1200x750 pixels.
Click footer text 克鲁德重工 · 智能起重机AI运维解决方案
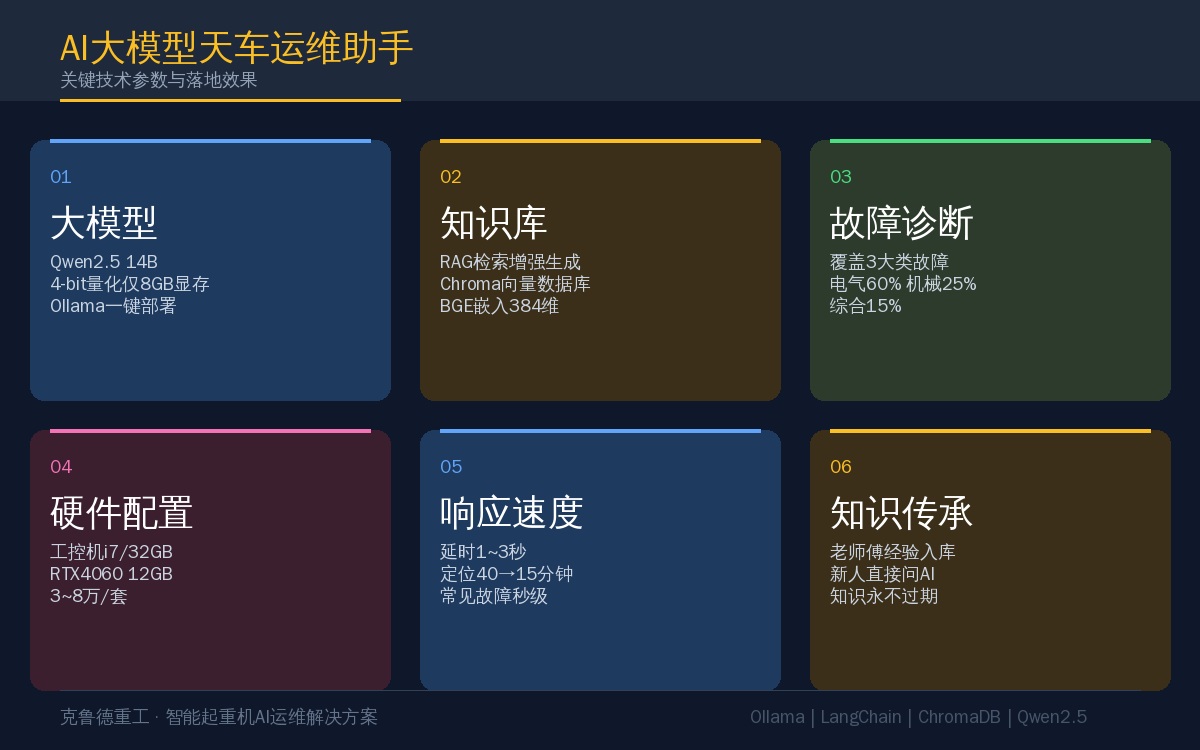pyautogui.click(x=219, y=717)
